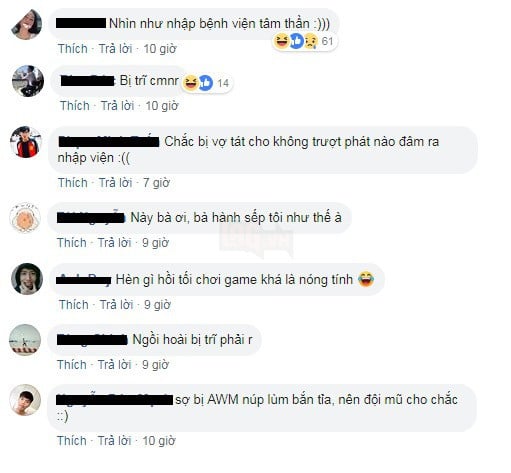Open avatar next to 'Này bà ơi' comment
This screenshot has height=473, width=511.
click(26, 217)
